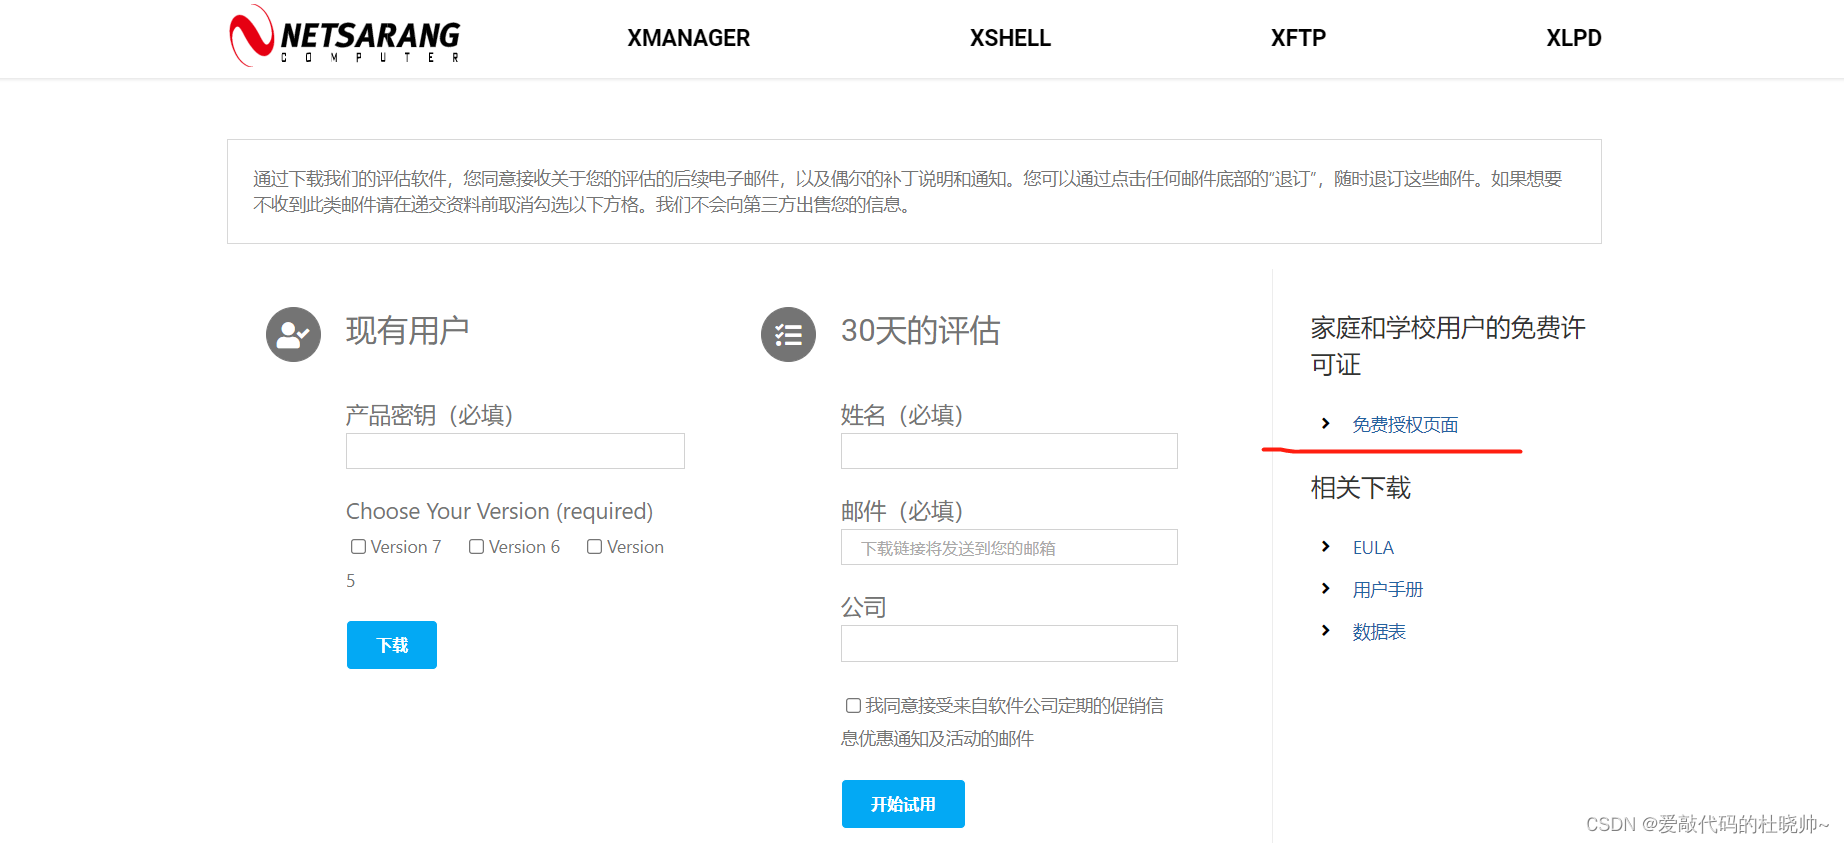Click the 30天的评估 heading text
The image size is (1844, 843).
(x=920, y=331)
